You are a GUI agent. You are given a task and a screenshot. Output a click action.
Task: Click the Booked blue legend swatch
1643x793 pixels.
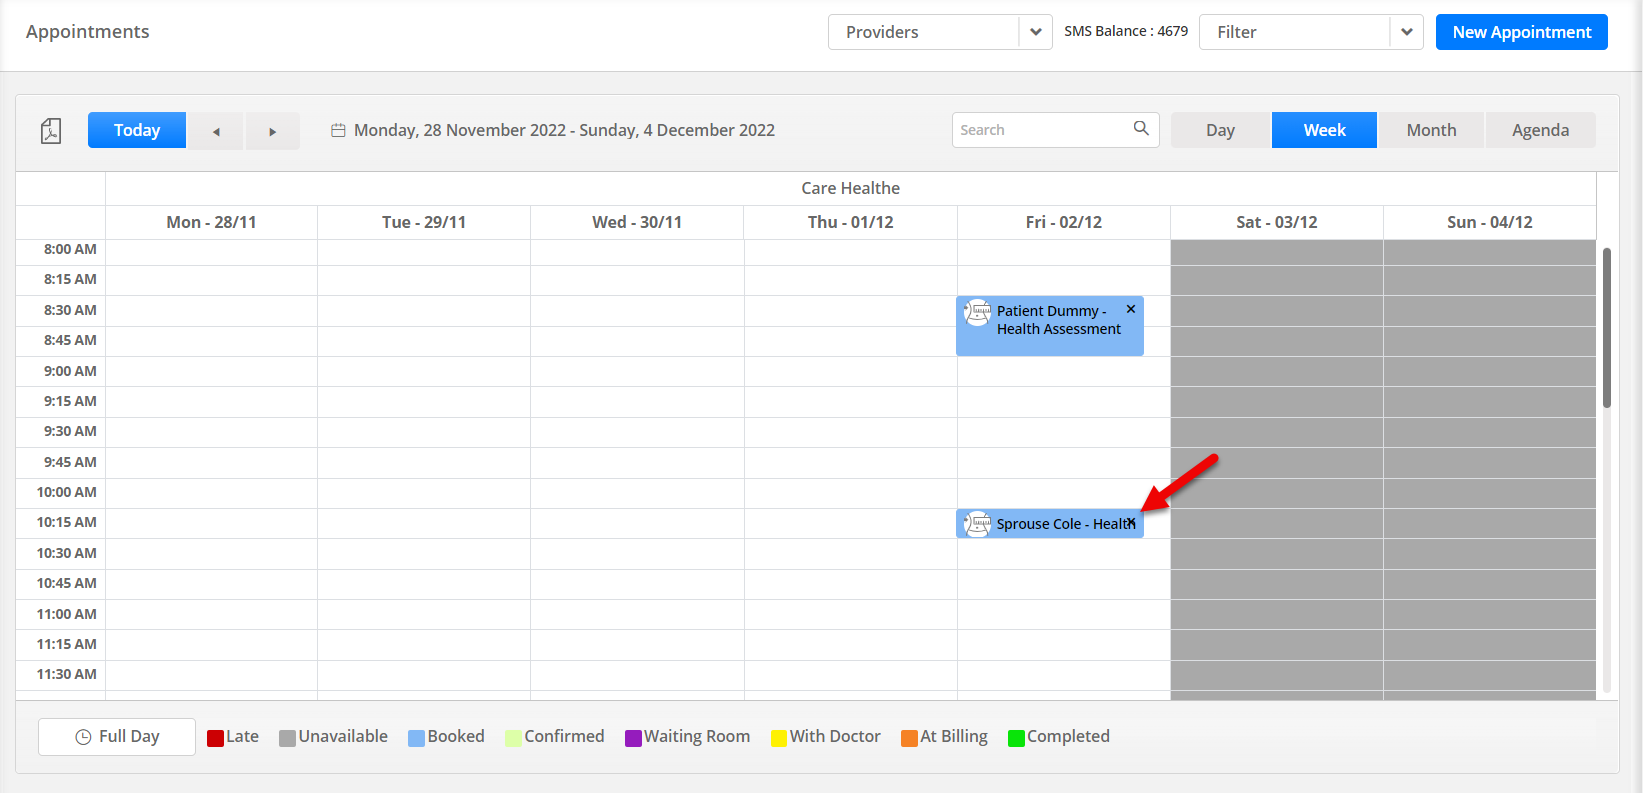(x=416, y=738)
